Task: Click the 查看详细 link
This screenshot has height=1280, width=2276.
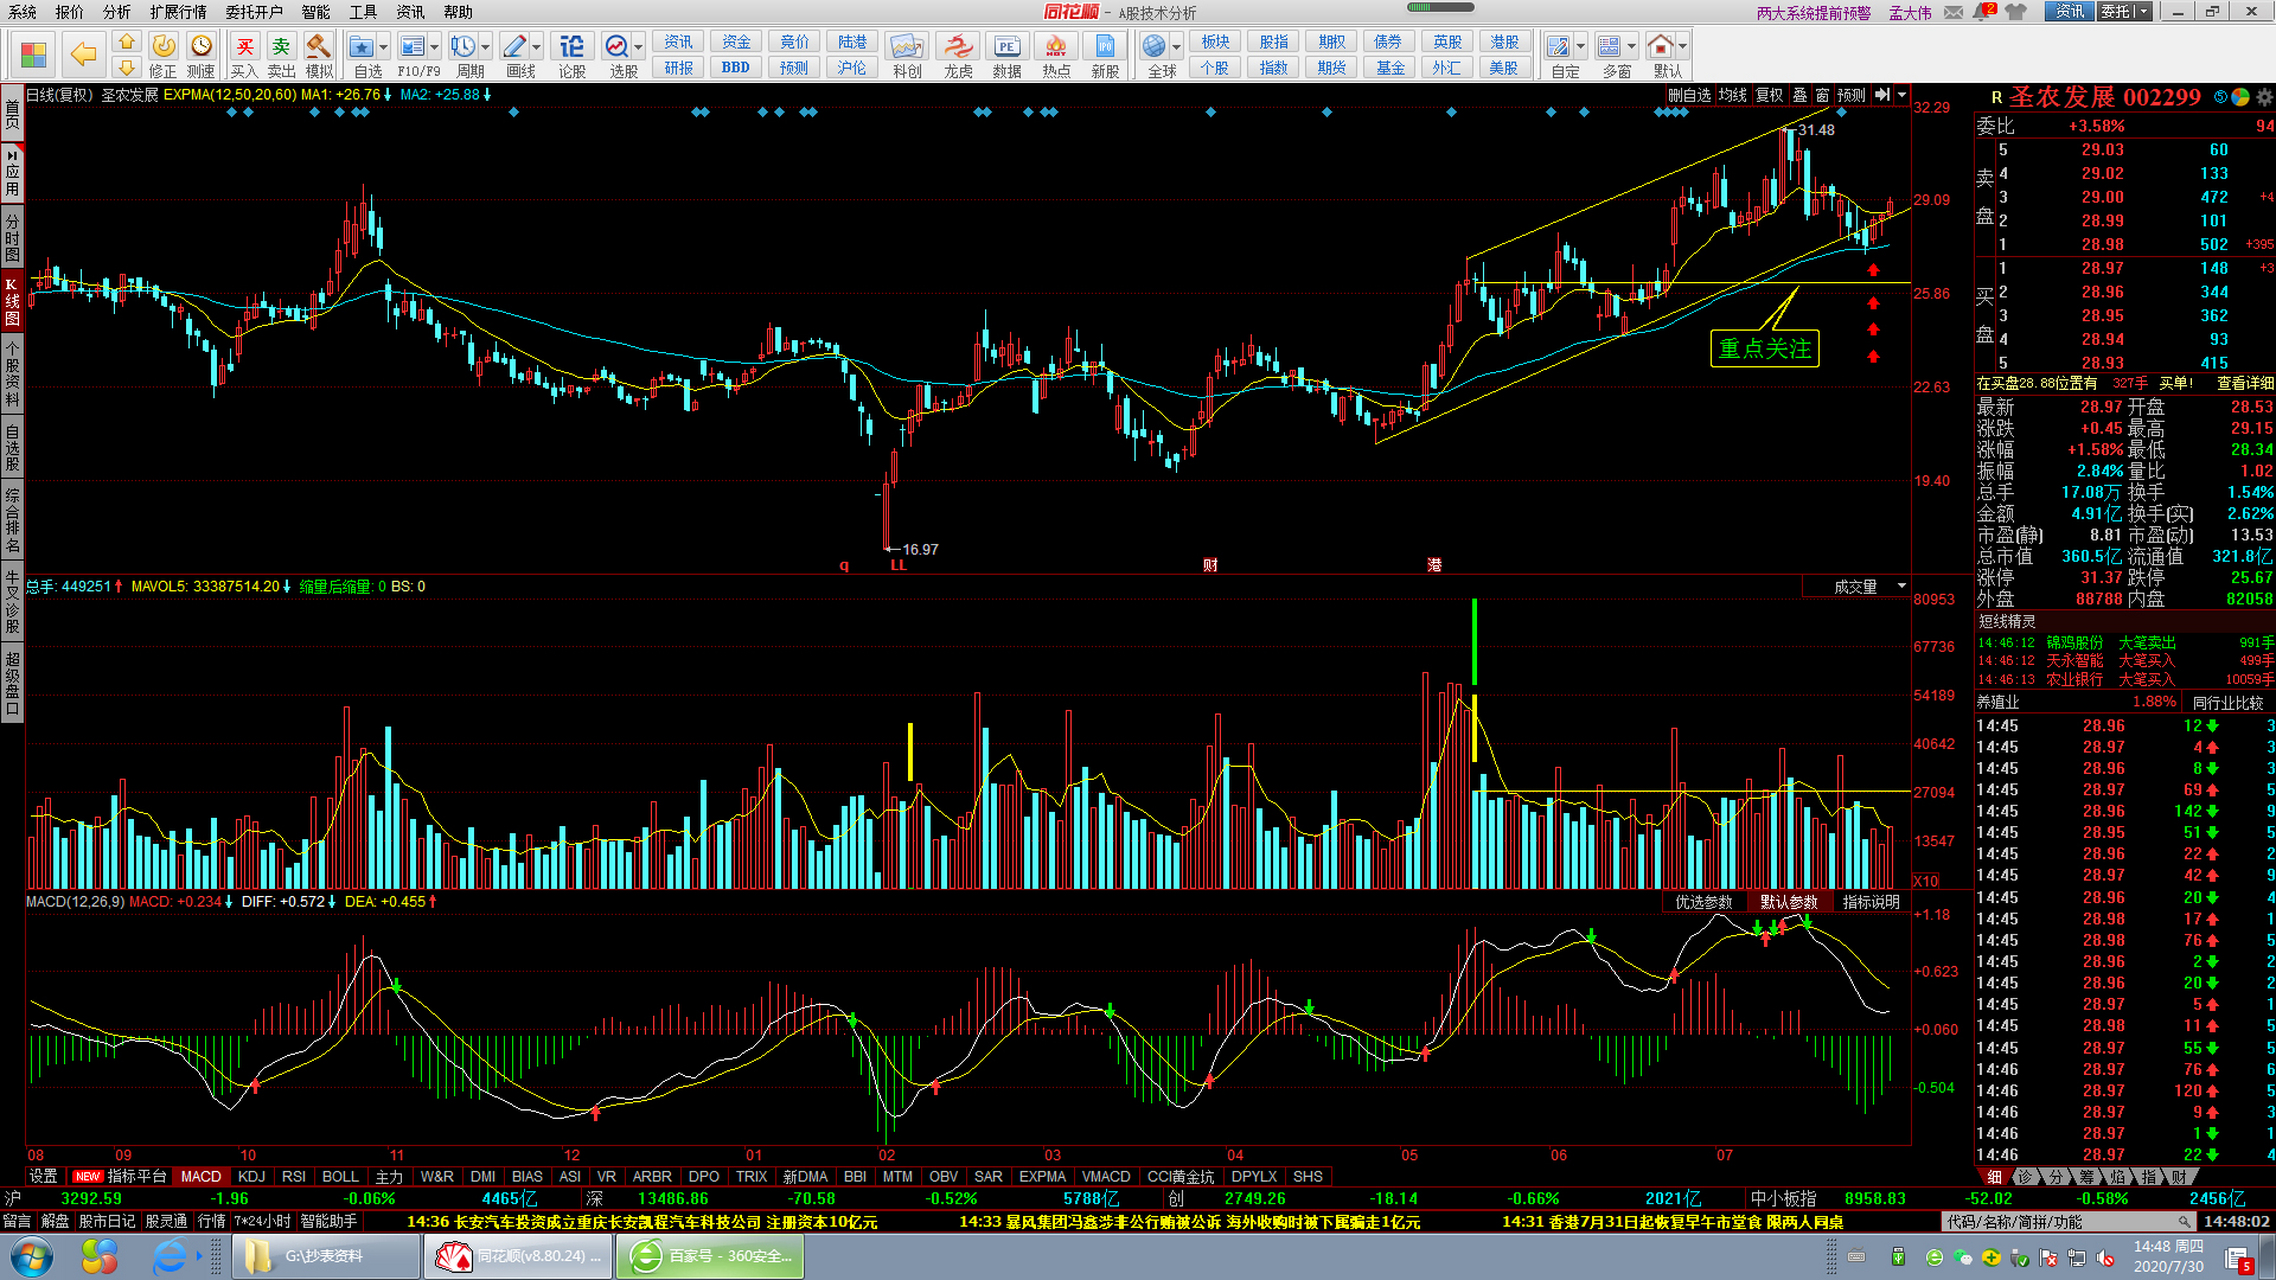Action: click(x=2244, y=383)
